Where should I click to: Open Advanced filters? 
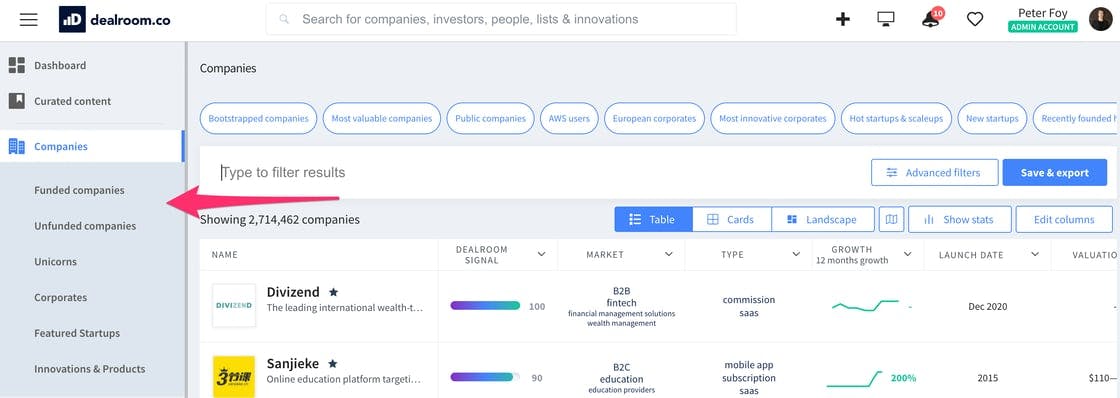(x=934, y=172)
